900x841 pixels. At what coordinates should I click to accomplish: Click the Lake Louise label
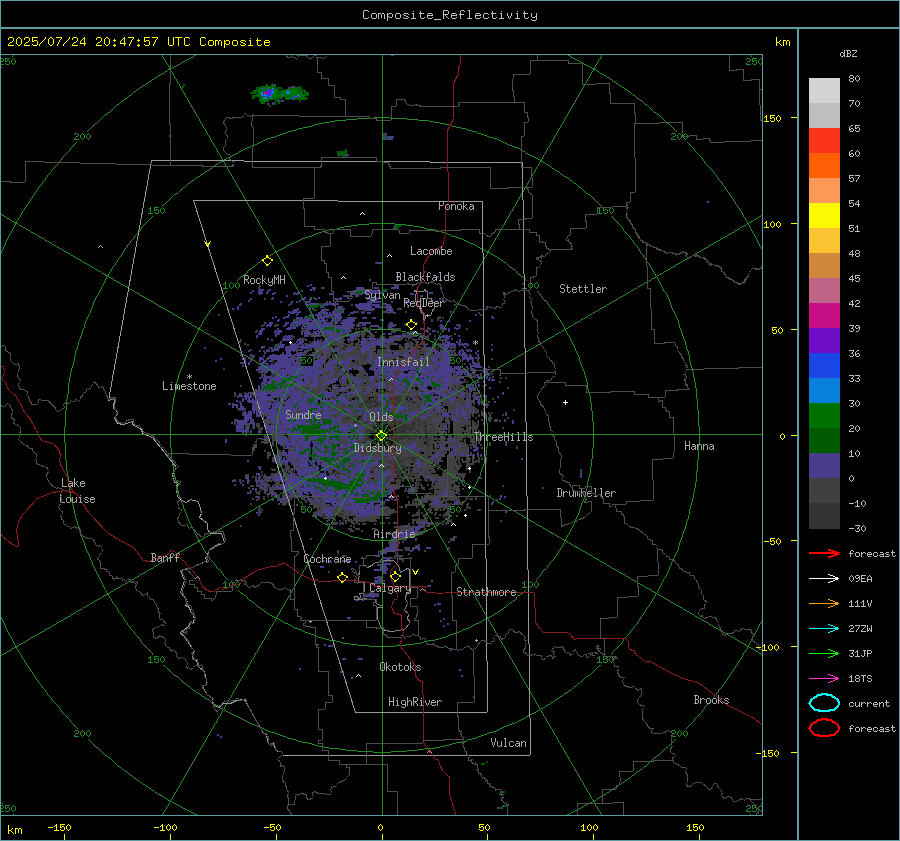click(78, 491)
